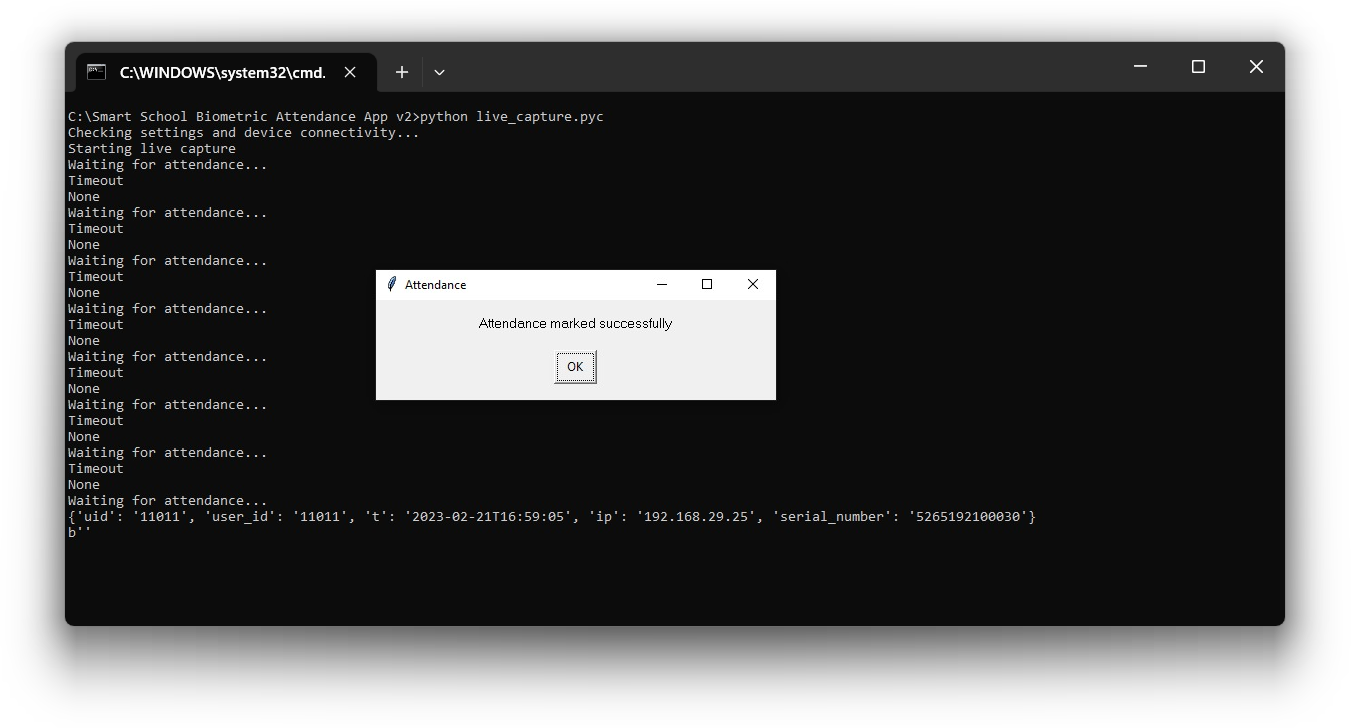Click the 'Starting live capture' output line

click(151, 149)
